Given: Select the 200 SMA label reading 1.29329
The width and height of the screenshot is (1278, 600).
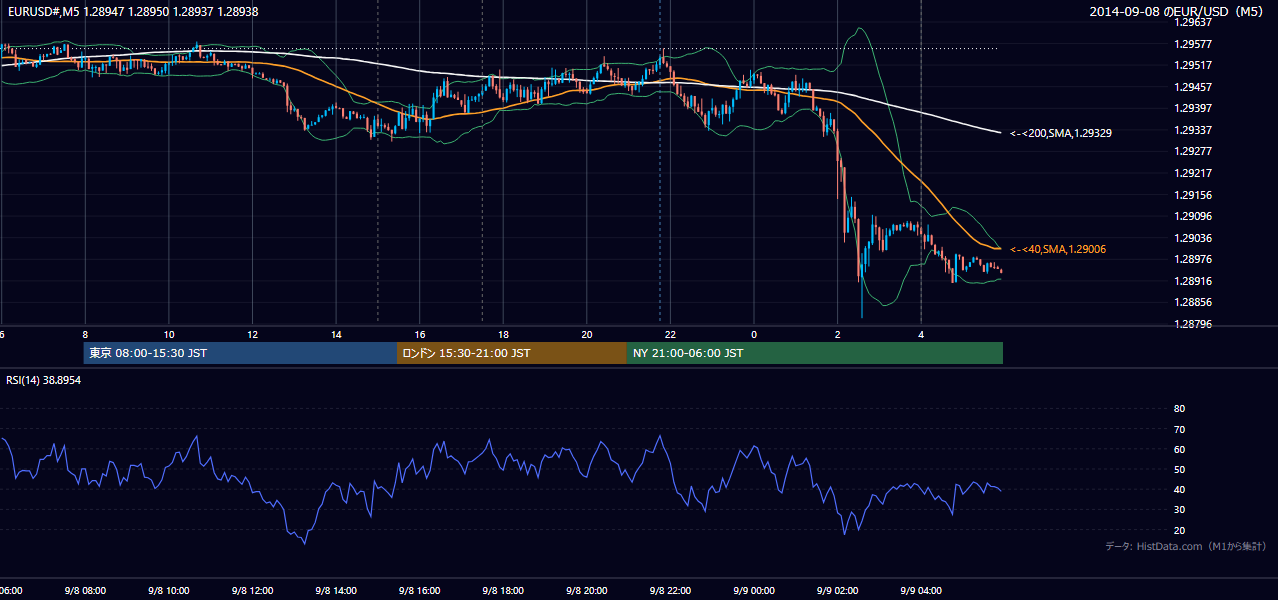Looking at the screenshot, I should tap(1062, 133).
